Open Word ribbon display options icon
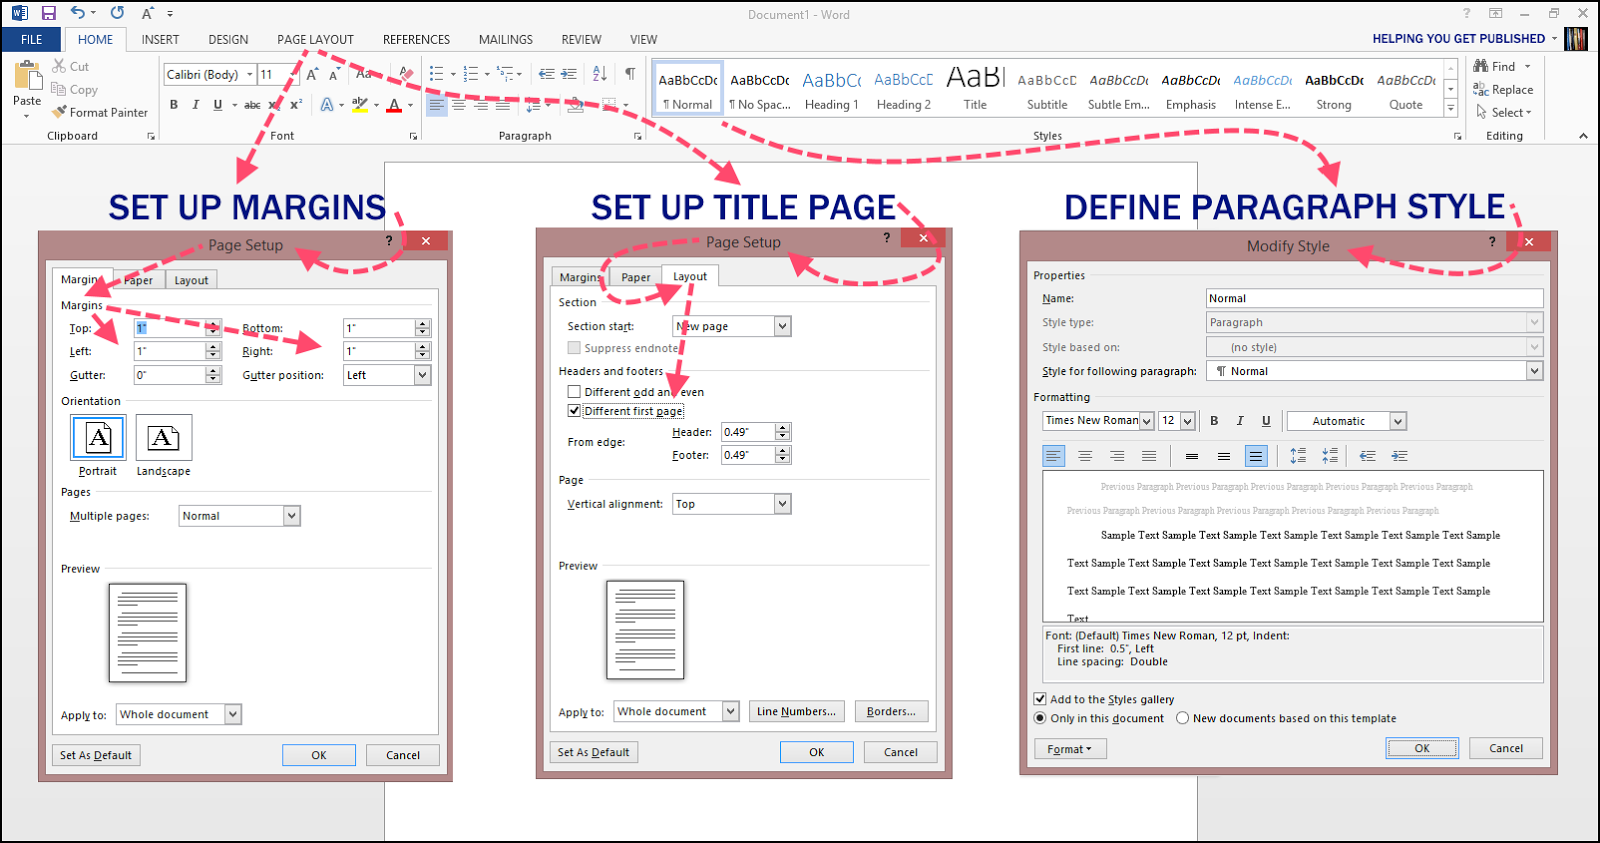Image resolution: width=1600 pixels, height=843 pixels. pyautogui.click(x=1496, y=13)
